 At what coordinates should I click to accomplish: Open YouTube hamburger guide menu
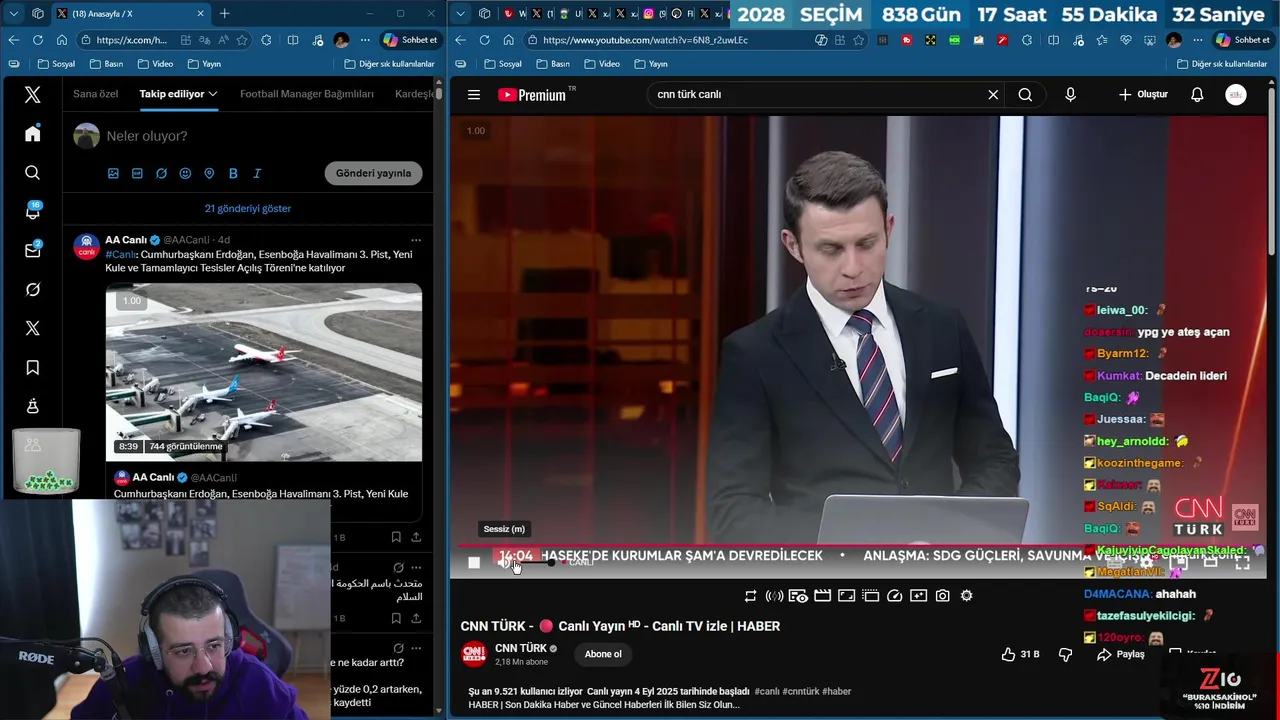tap(474, 95)
